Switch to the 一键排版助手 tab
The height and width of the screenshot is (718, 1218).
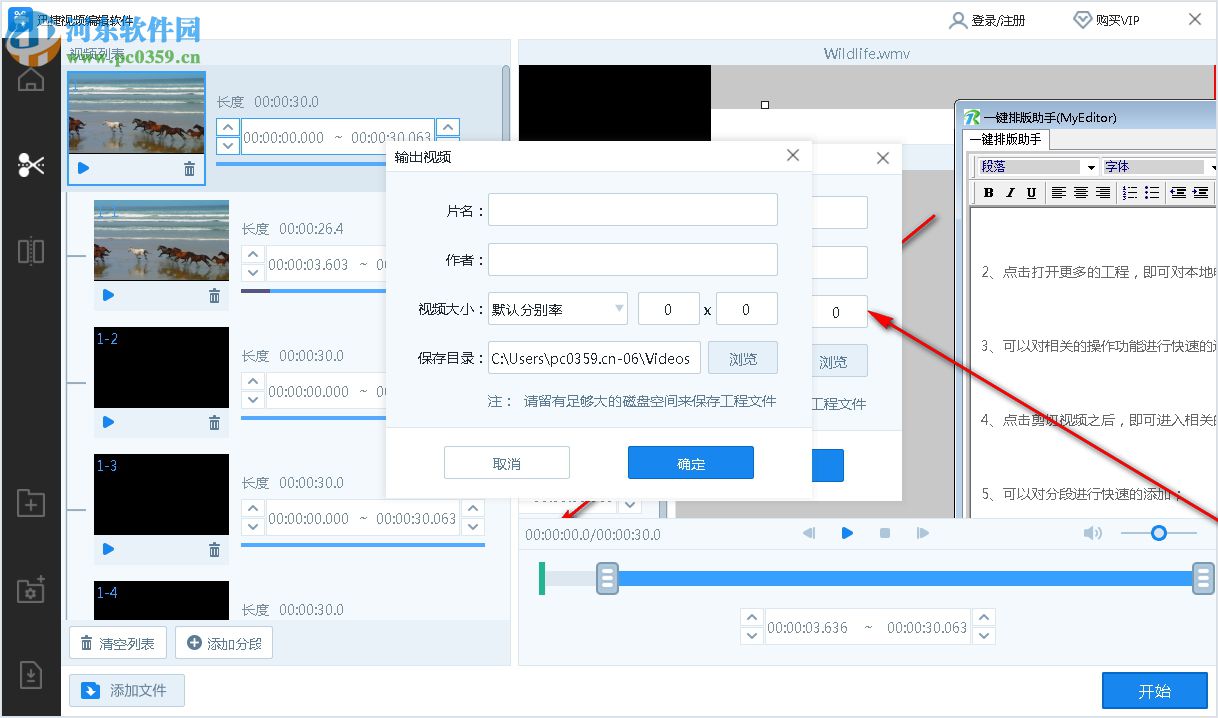(1005, 139)
